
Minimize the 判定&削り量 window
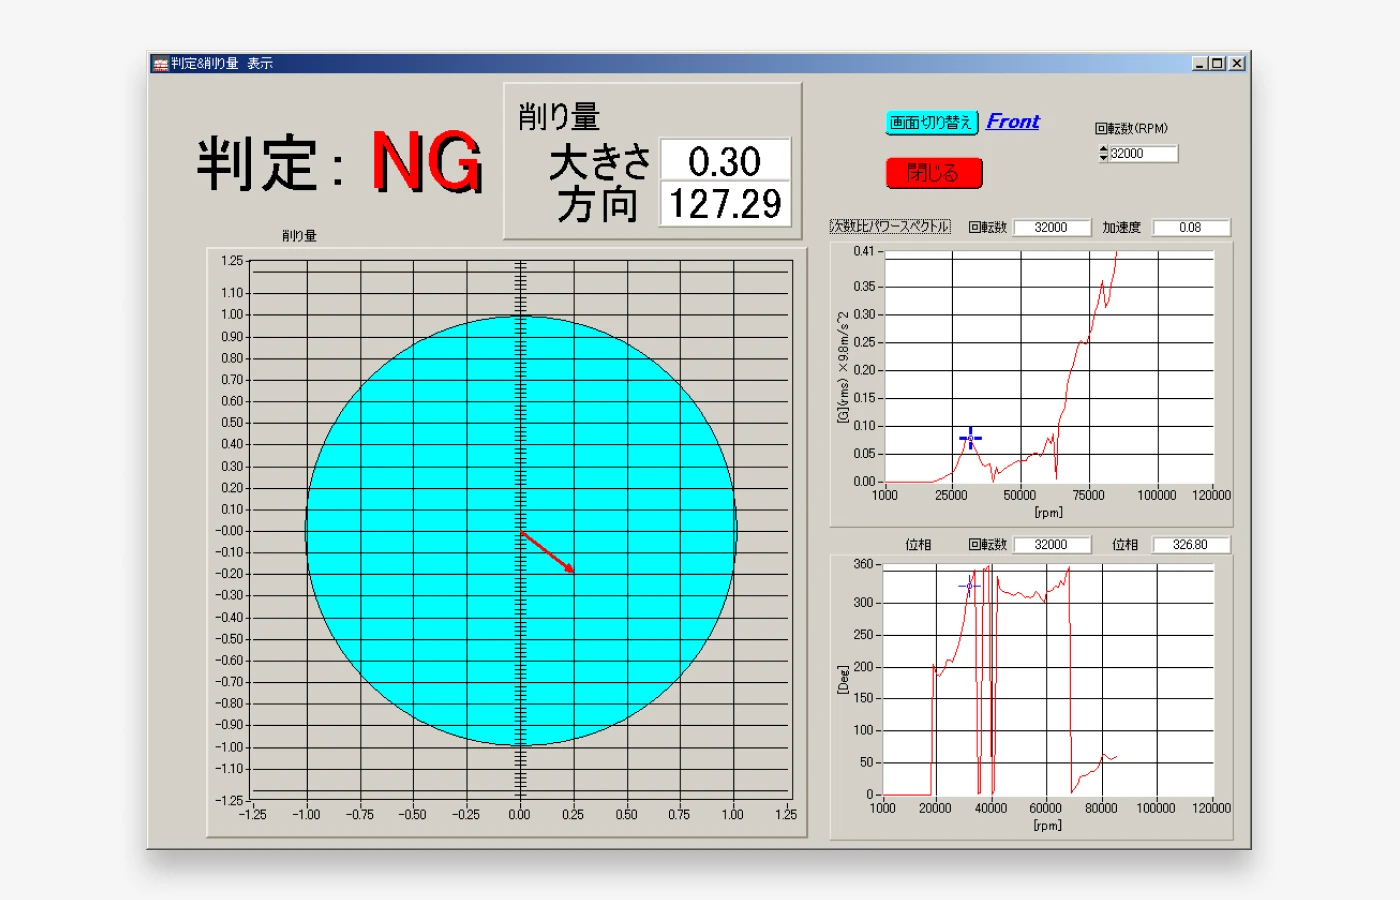click(1200, 63)
